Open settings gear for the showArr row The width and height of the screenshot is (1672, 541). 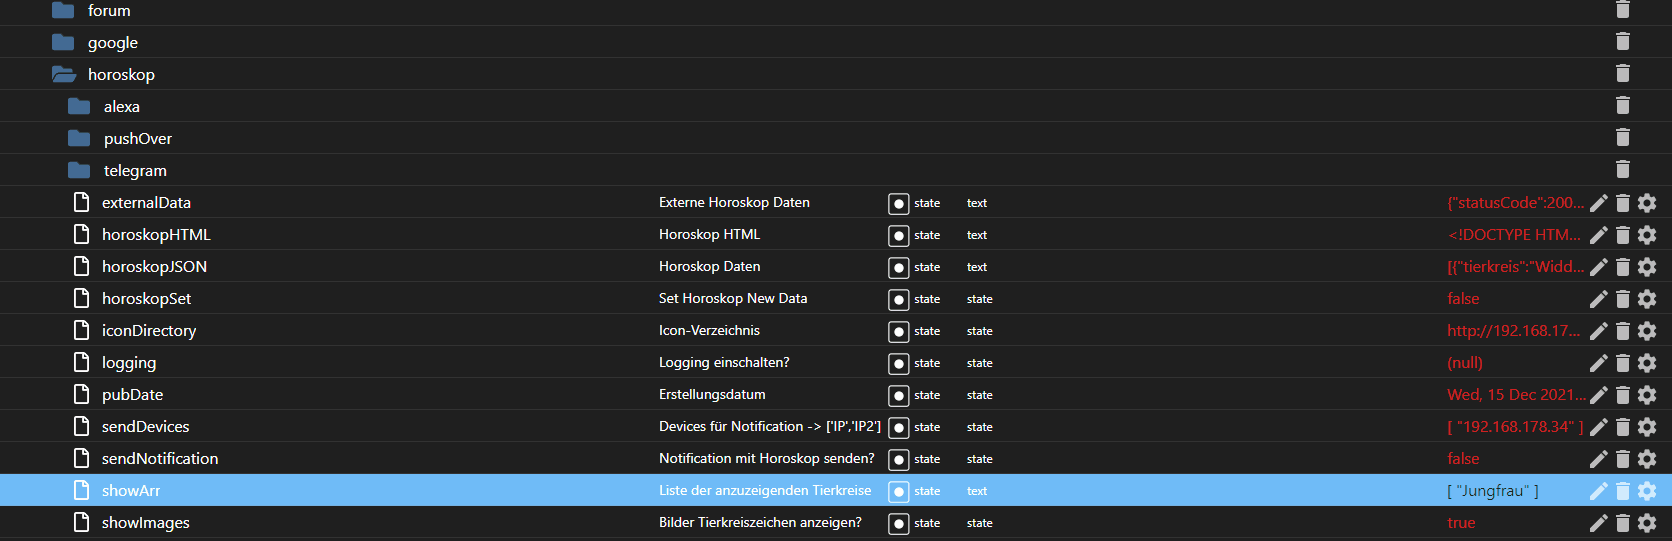coord(1647,491)
